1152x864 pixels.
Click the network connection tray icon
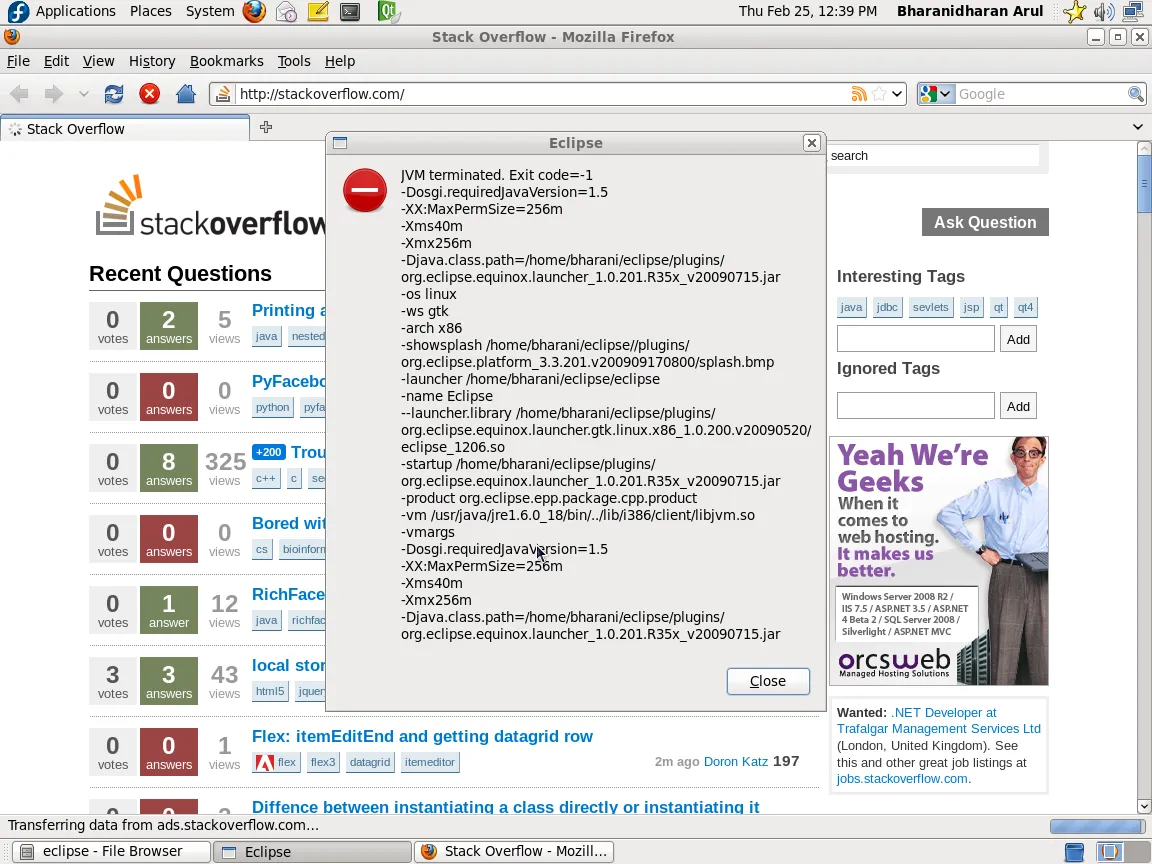coord(1134,11)
